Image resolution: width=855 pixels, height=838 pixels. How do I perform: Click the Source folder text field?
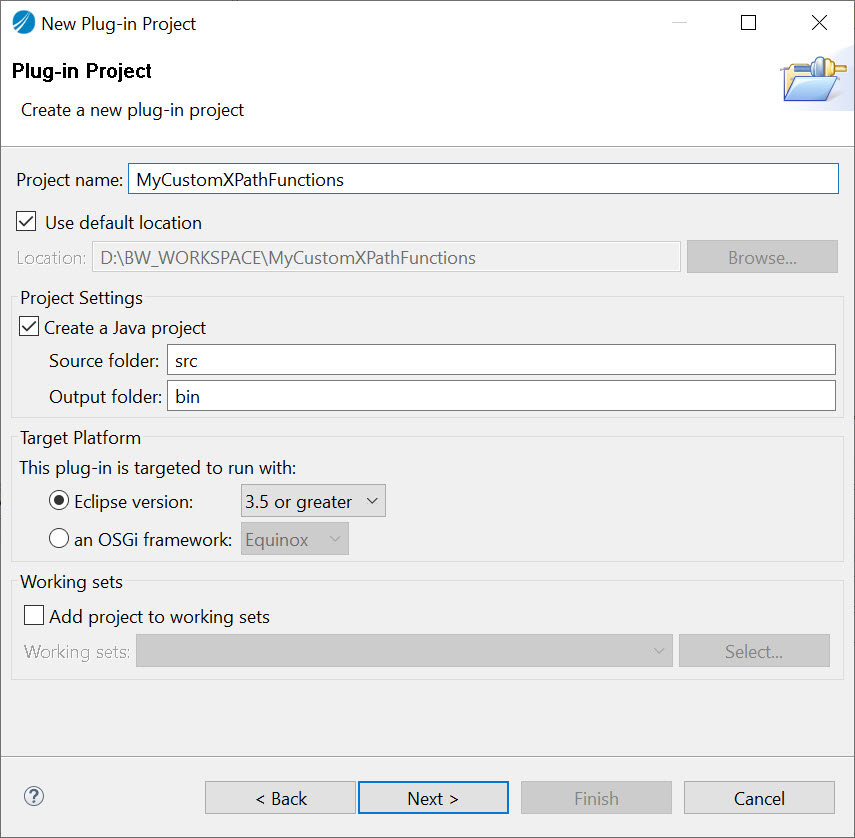pyautogui.click(x=500, y=359)
